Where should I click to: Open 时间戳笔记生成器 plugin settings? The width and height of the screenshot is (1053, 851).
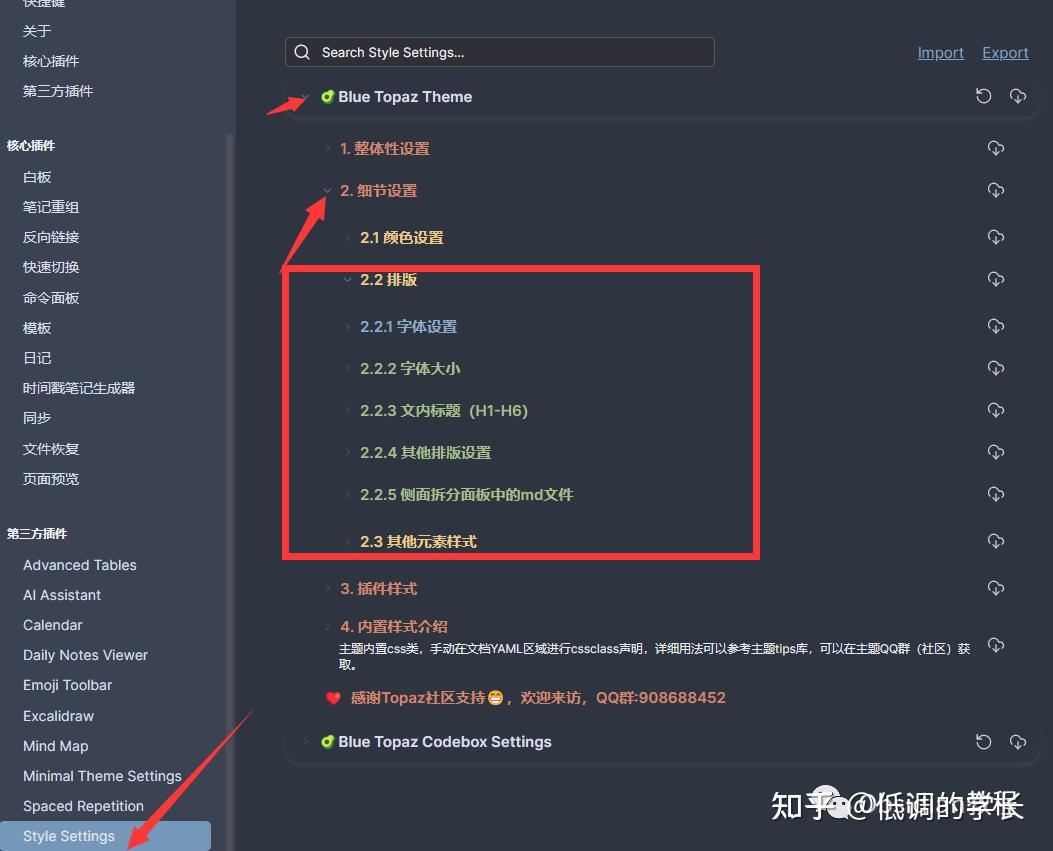[x=79, y=388]
